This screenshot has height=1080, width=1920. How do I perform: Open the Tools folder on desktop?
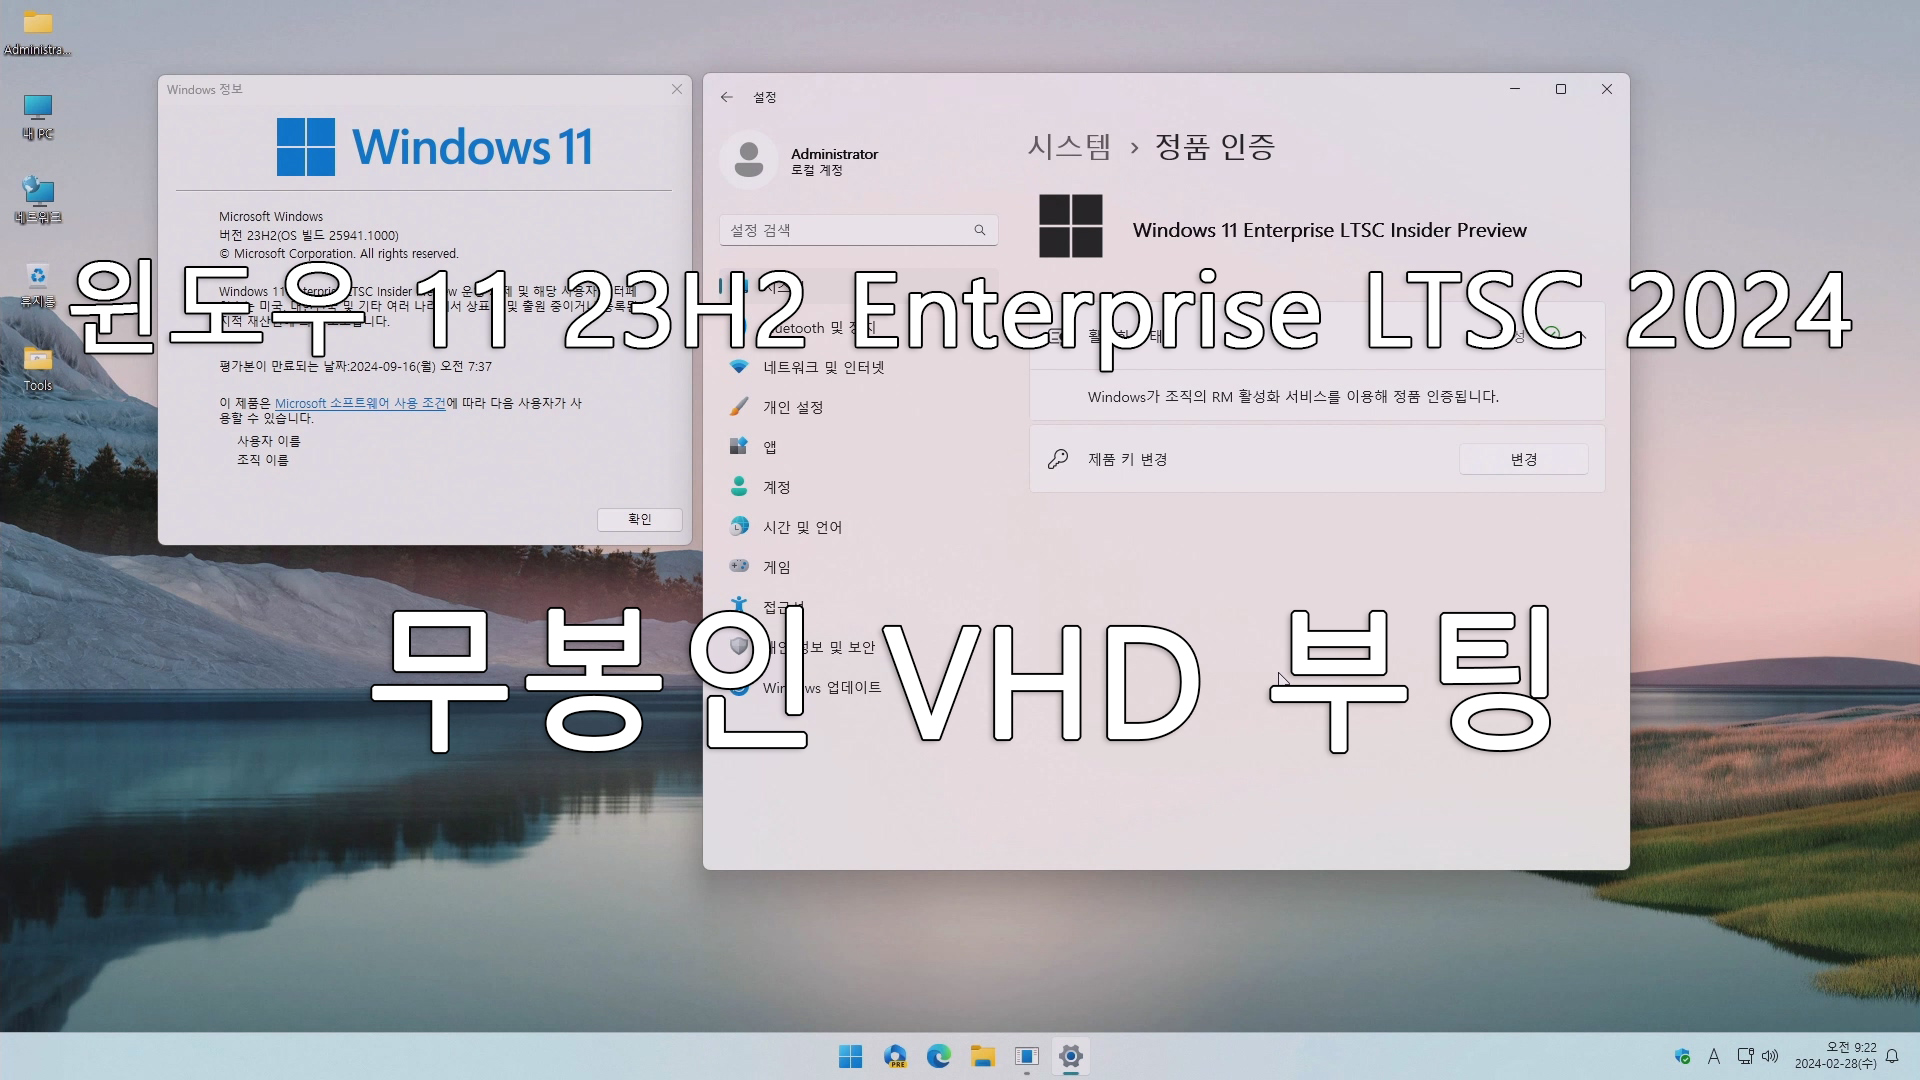click(x=37, y=368)
